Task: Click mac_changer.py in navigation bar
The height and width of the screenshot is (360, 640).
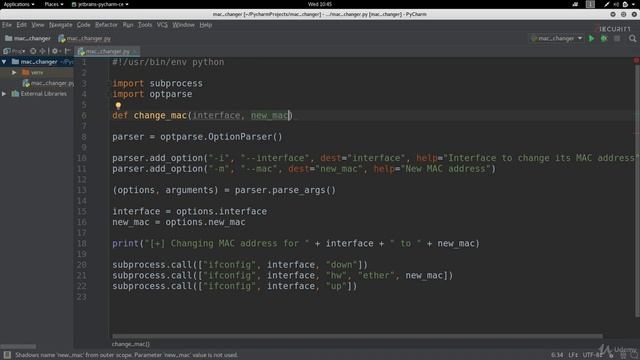Action: coord(84,38)
